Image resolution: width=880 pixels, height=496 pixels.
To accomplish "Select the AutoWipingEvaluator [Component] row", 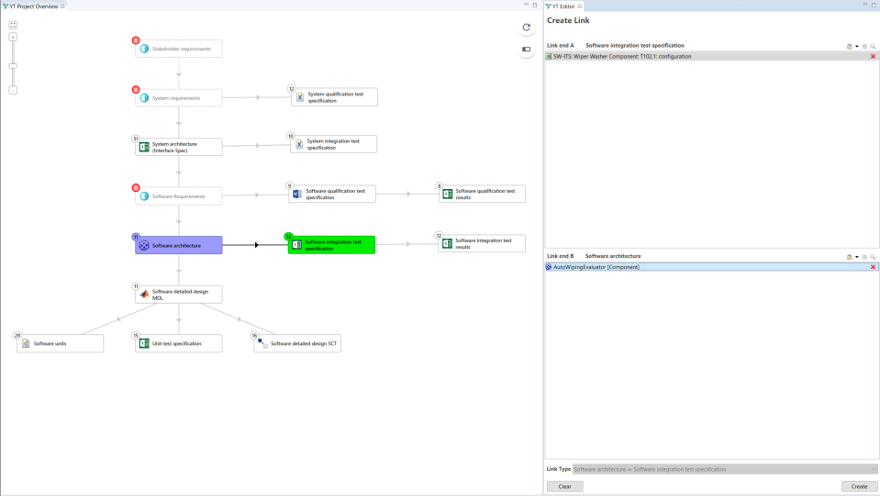I will [711, 267].
